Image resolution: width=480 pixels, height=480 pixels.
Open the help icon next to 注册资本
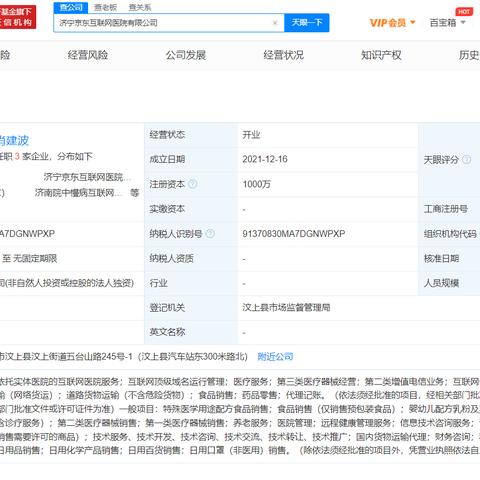192,184
